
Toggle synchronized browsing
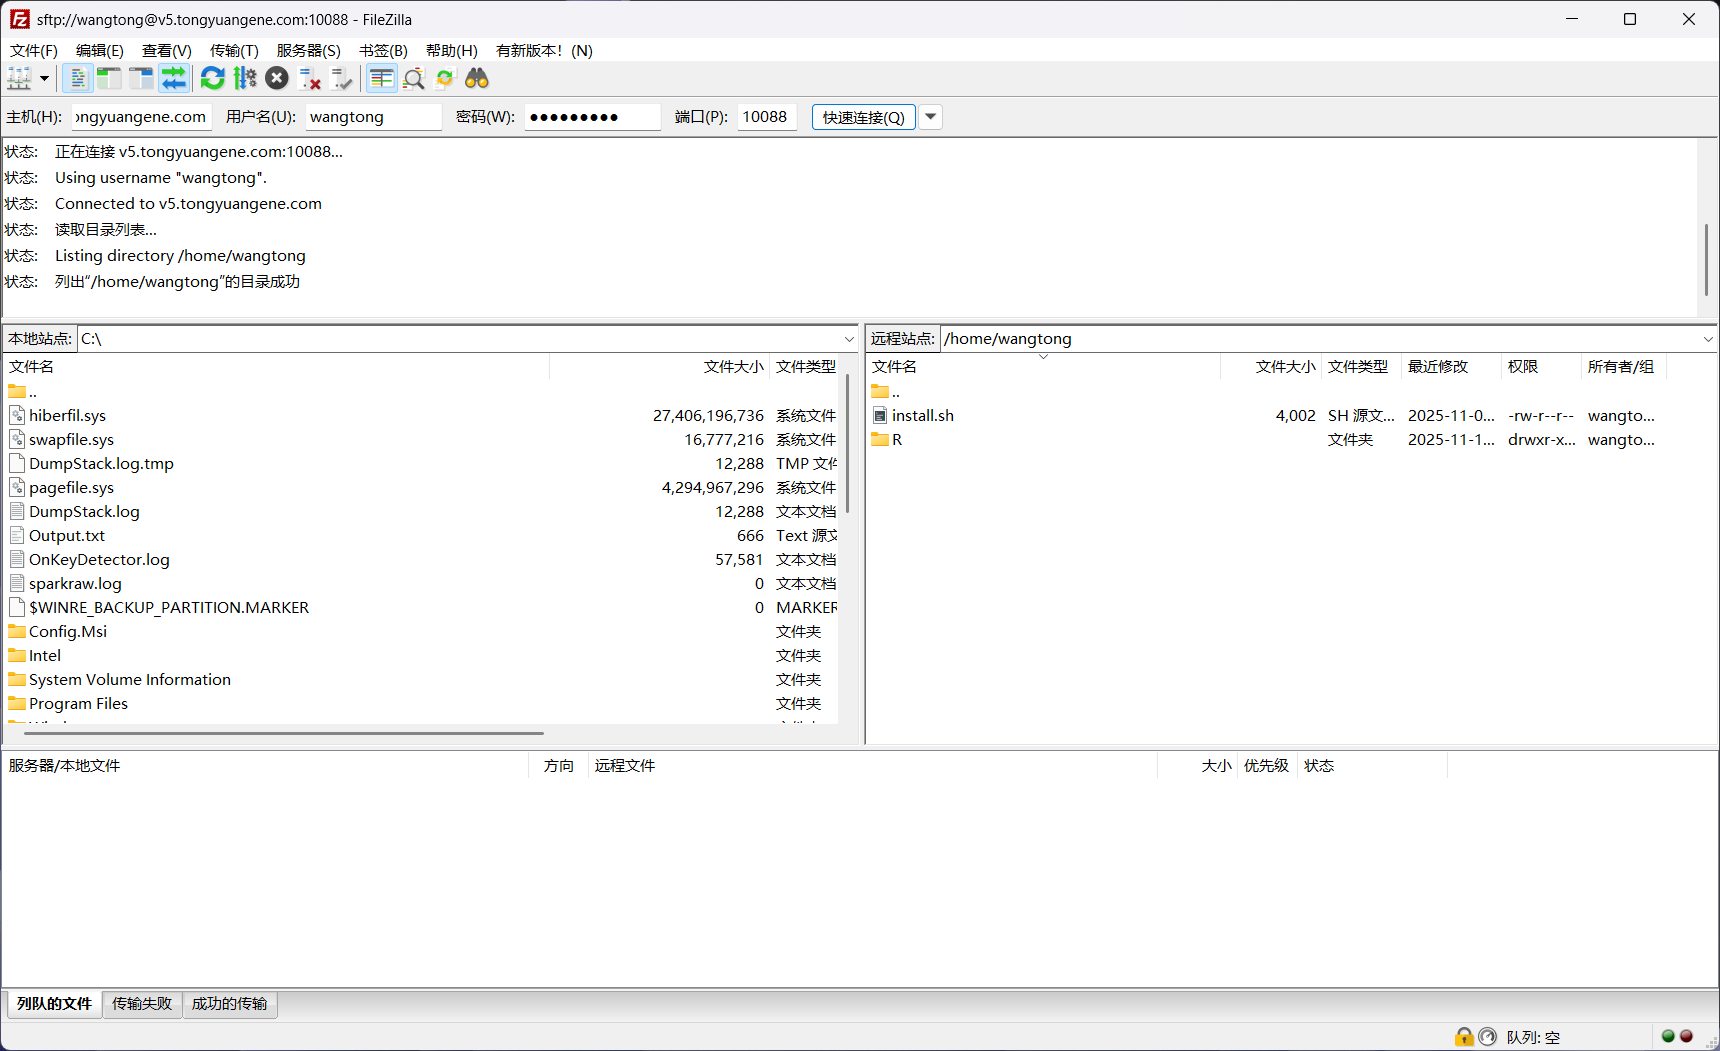[x=445, y=78]
